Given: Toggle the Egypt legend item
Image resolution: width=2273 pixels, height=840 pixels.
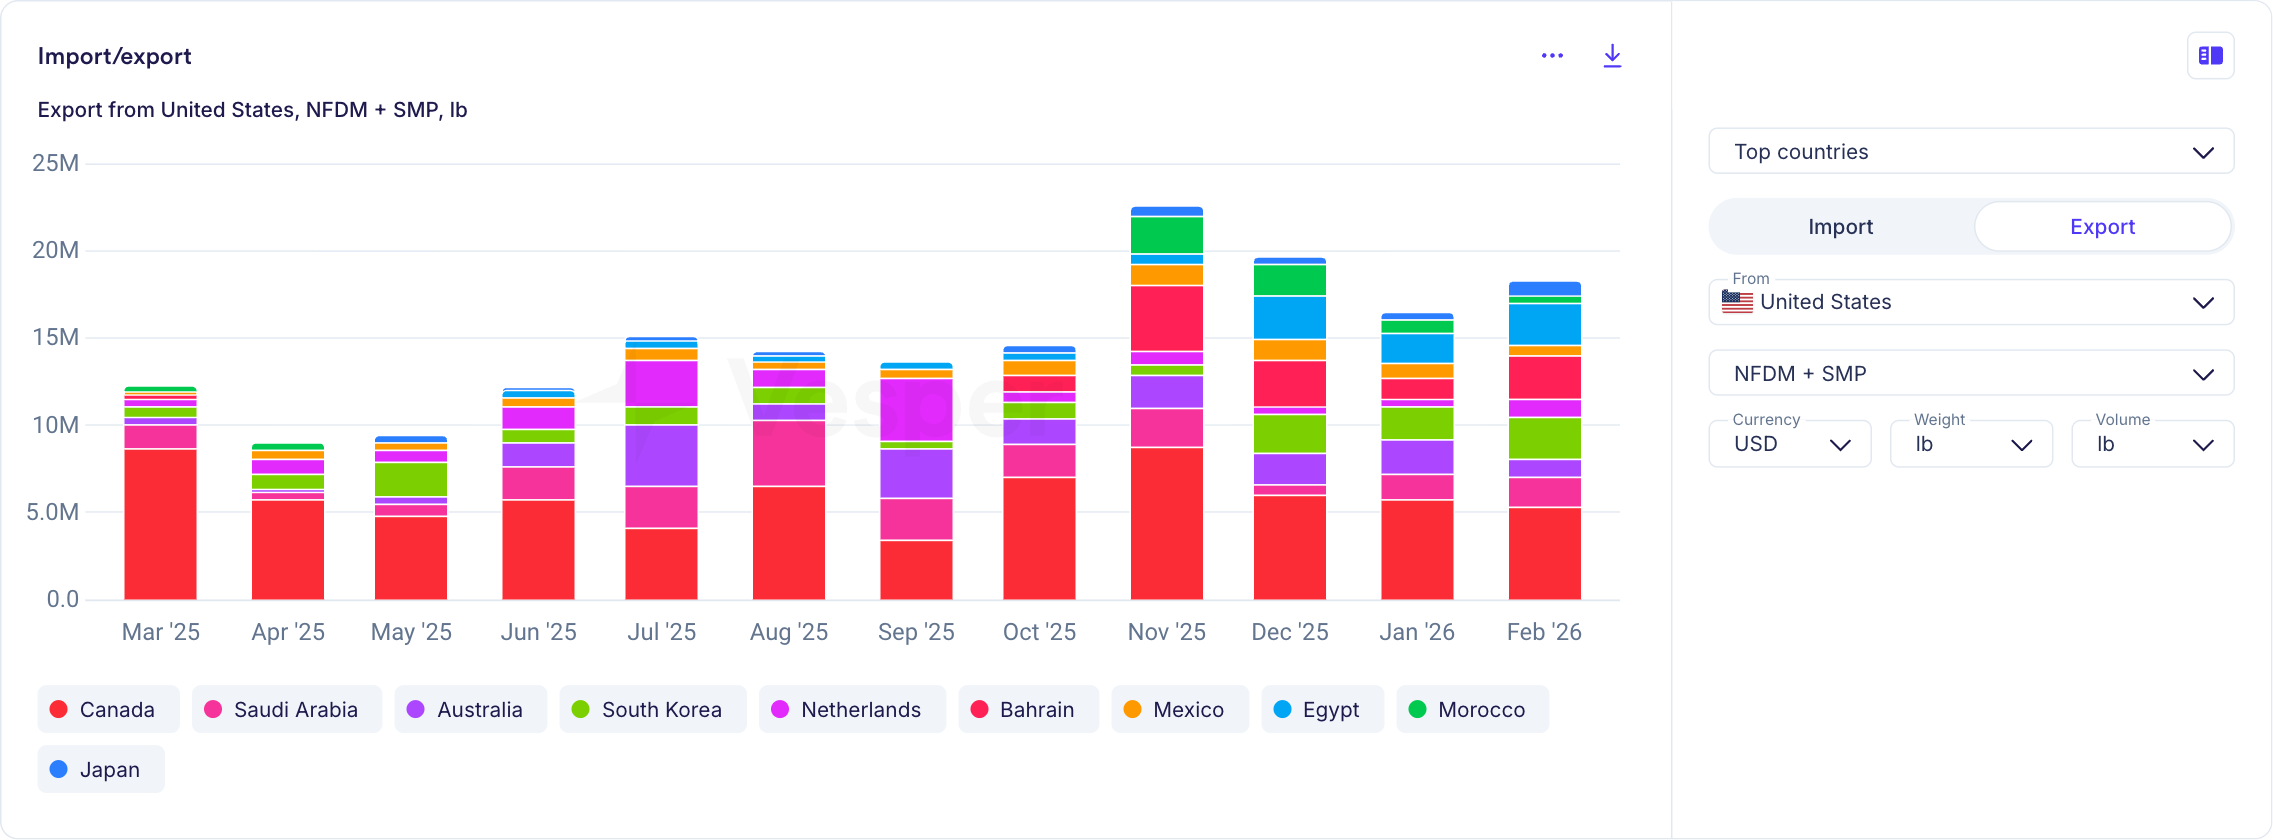Looking at the screenshot, I should (1322, 709).
